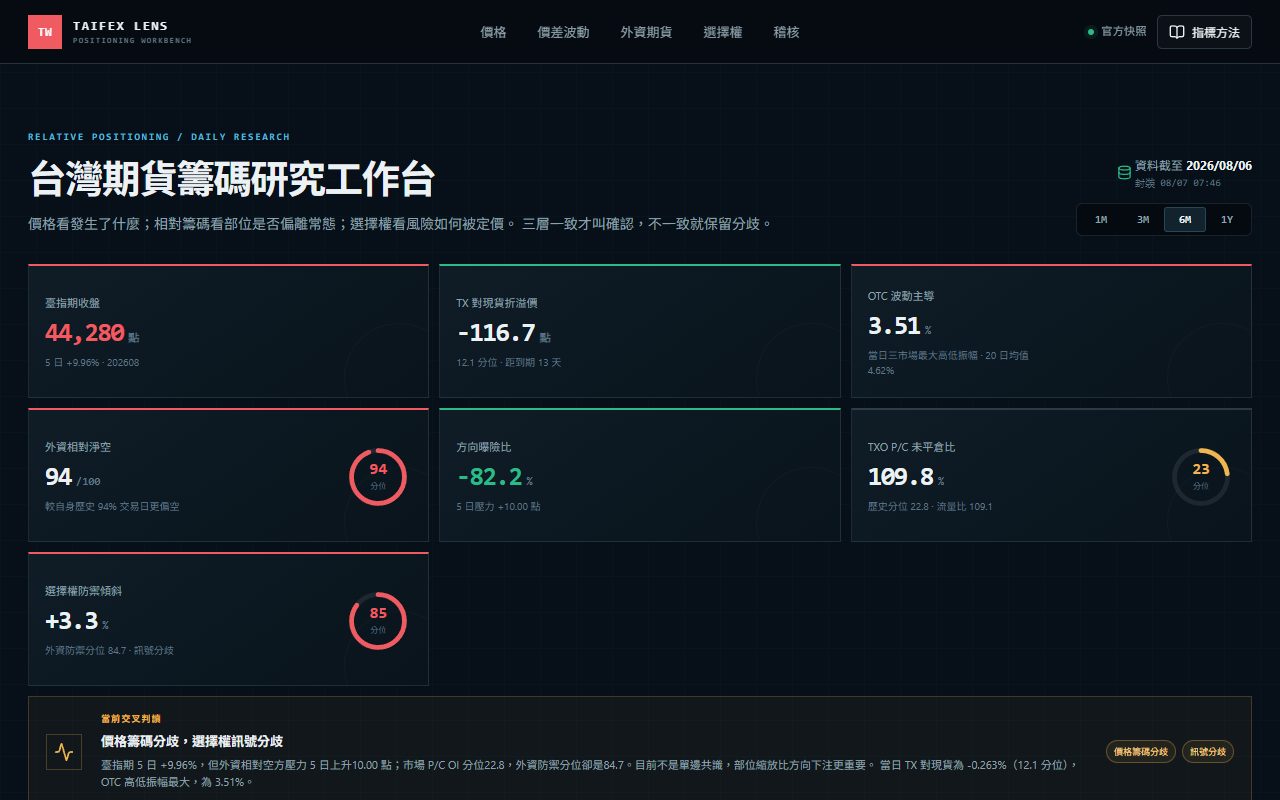
Task: Click the RELATIVE POSITIONING / DAILY RESEARCH label
Action: tap(159, 137)
